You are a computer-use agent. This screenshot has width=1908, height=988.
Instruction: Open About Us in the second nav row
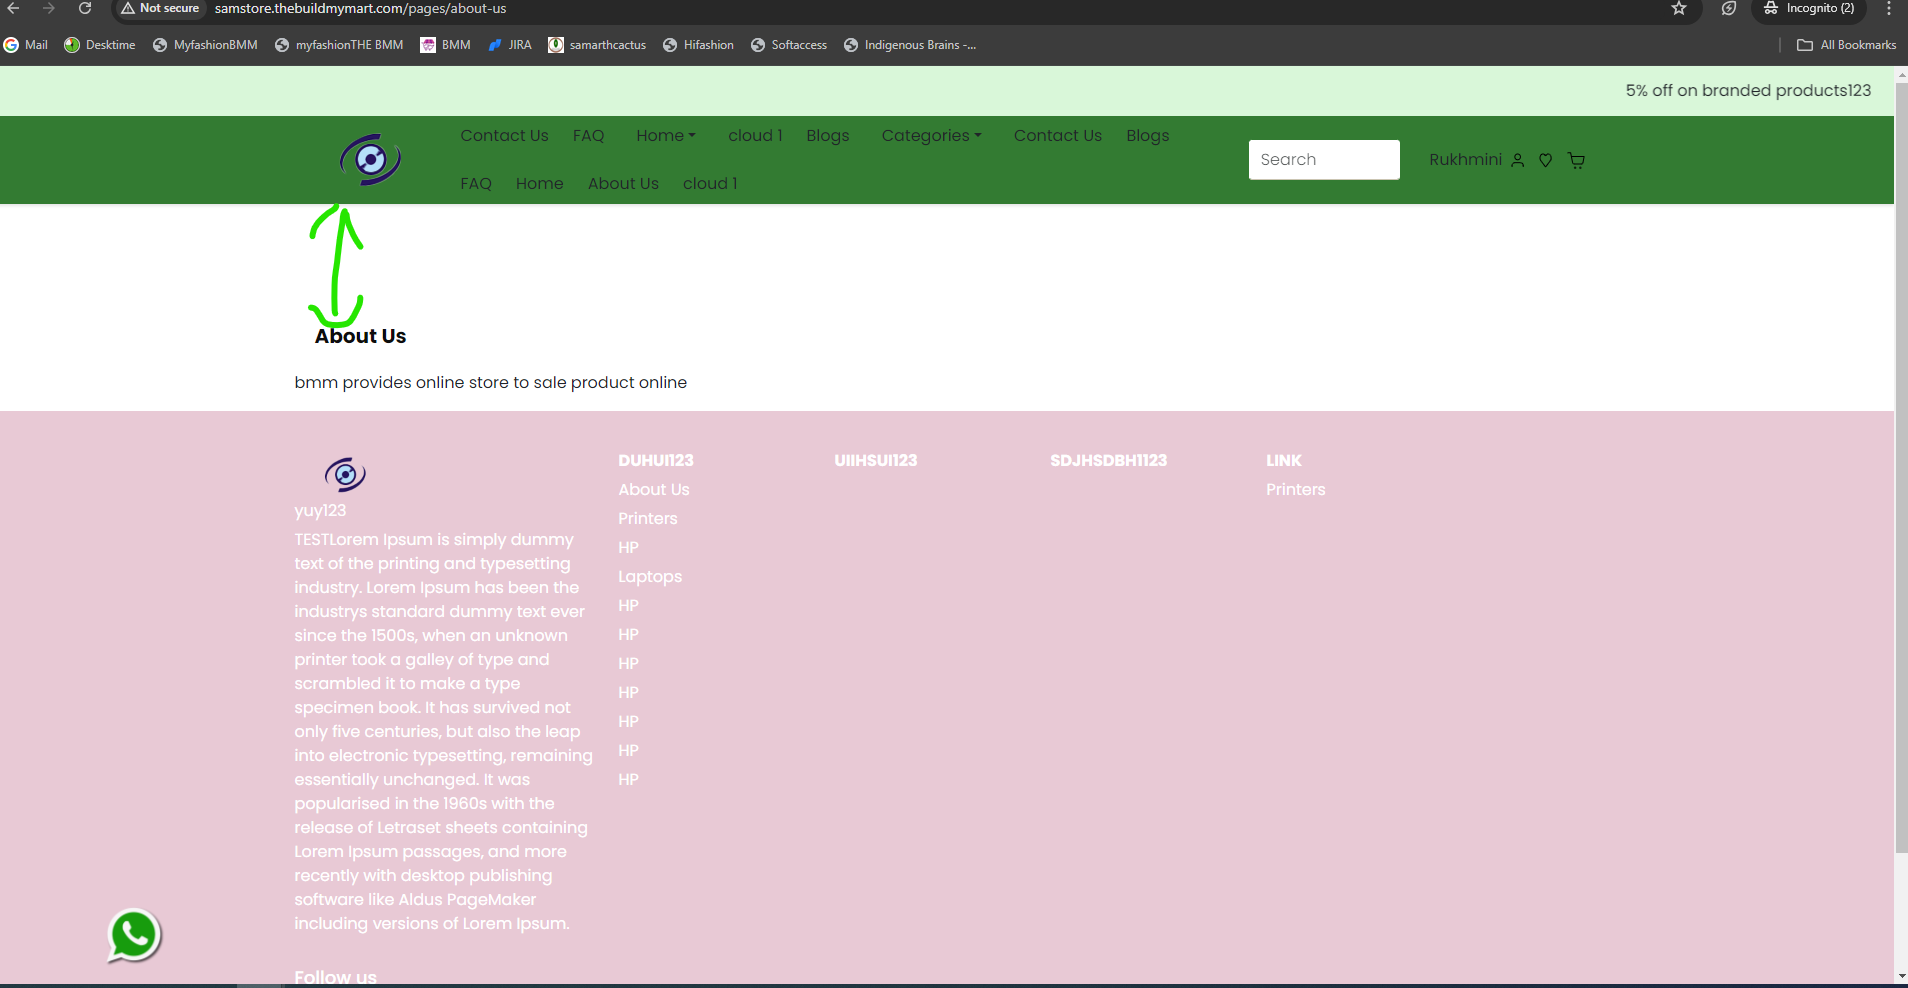click(623, 184)
